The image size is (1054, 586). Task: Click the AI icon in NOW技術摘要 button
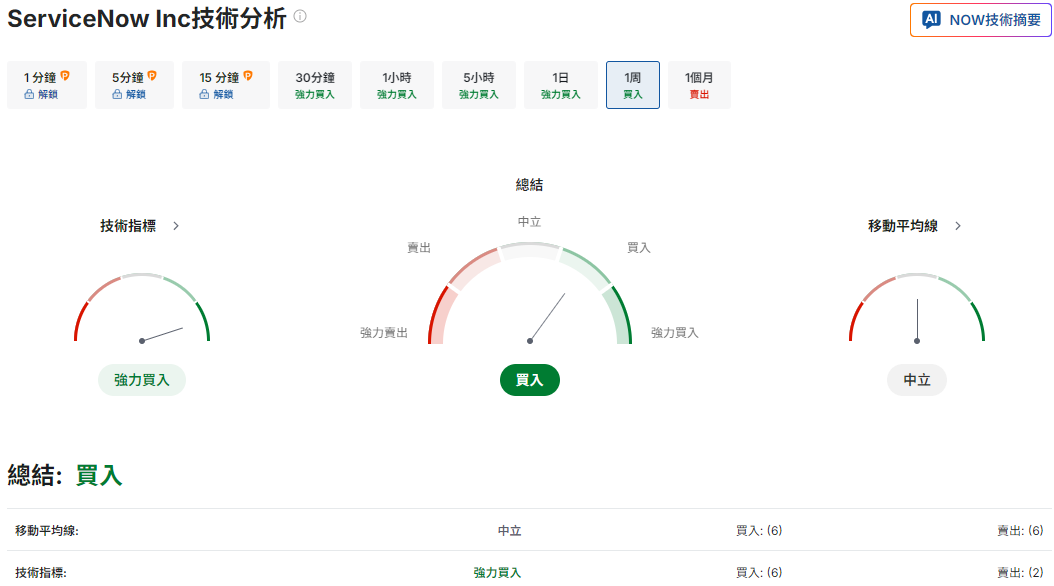pyautogui.click(x=931, y=19)
